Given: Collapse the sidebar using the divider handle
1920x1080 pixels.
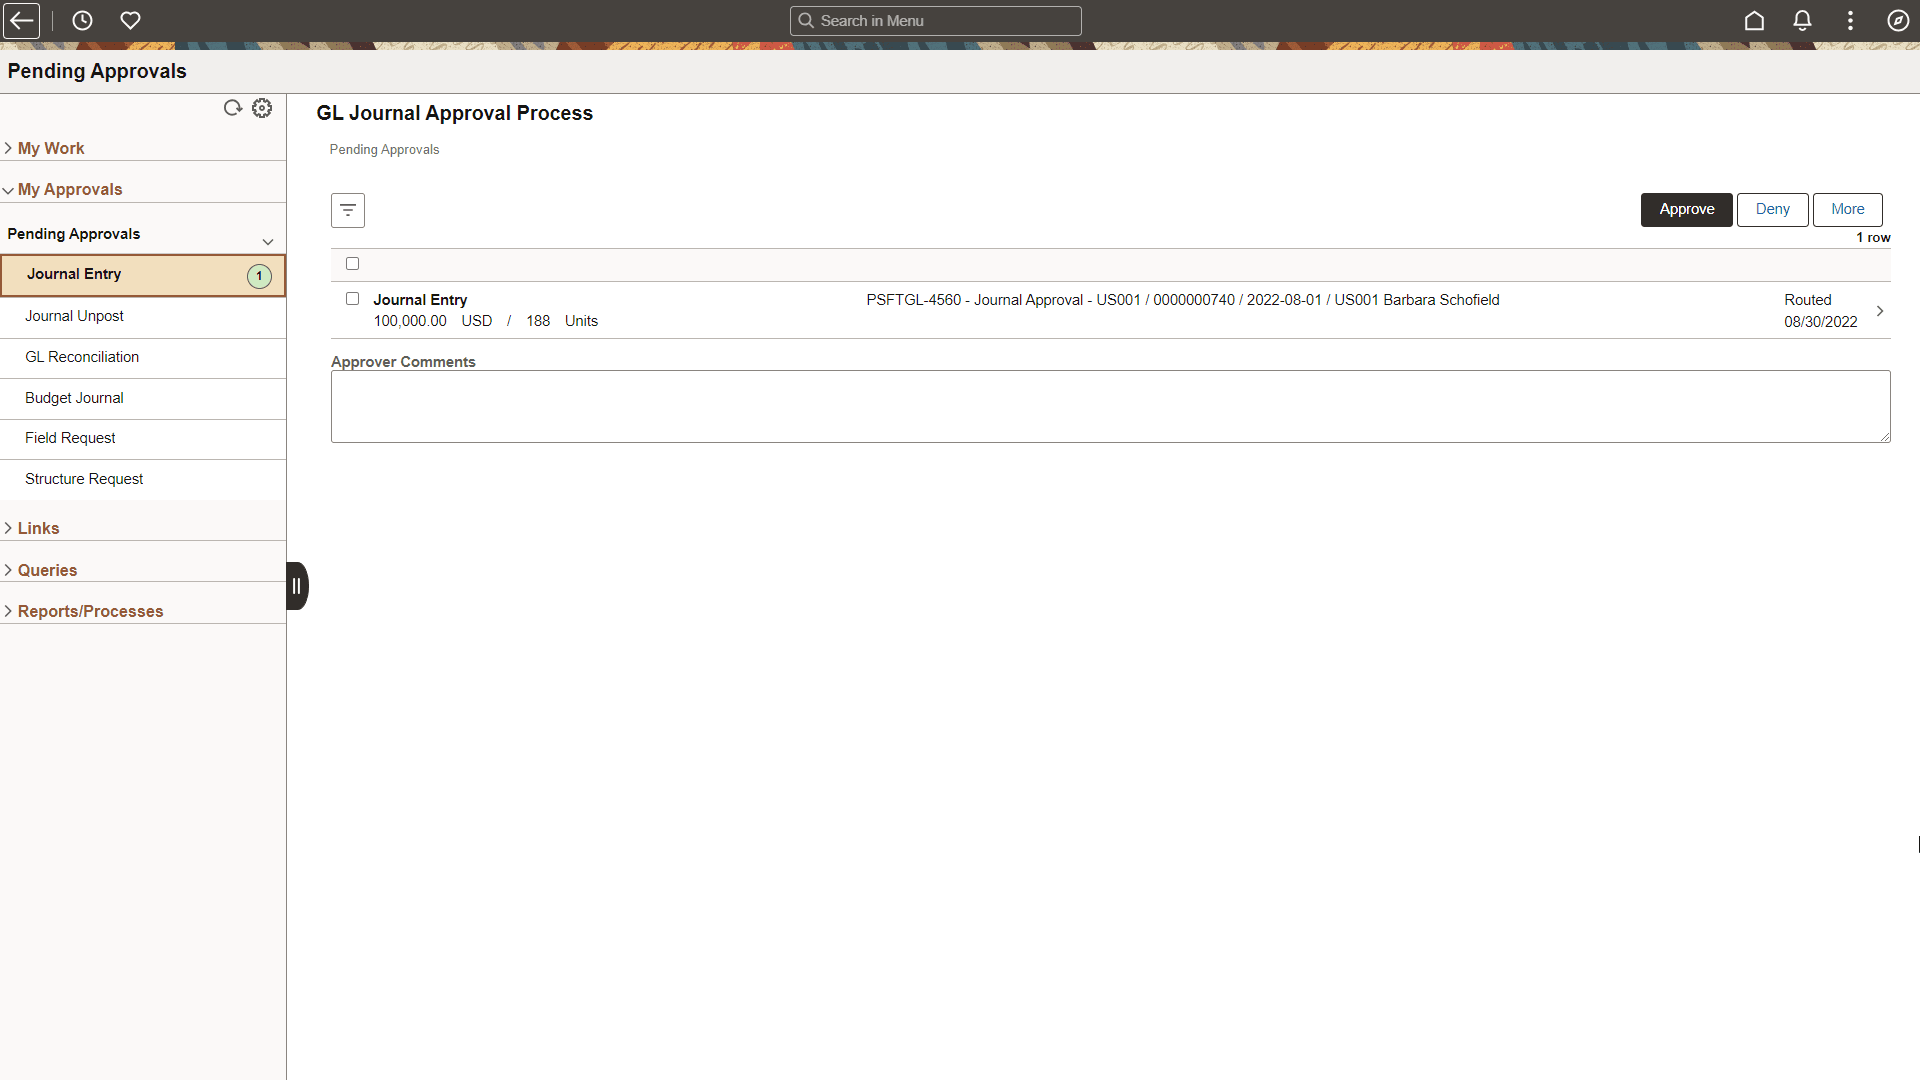Looking at the screenshot, I should [297, 585].
